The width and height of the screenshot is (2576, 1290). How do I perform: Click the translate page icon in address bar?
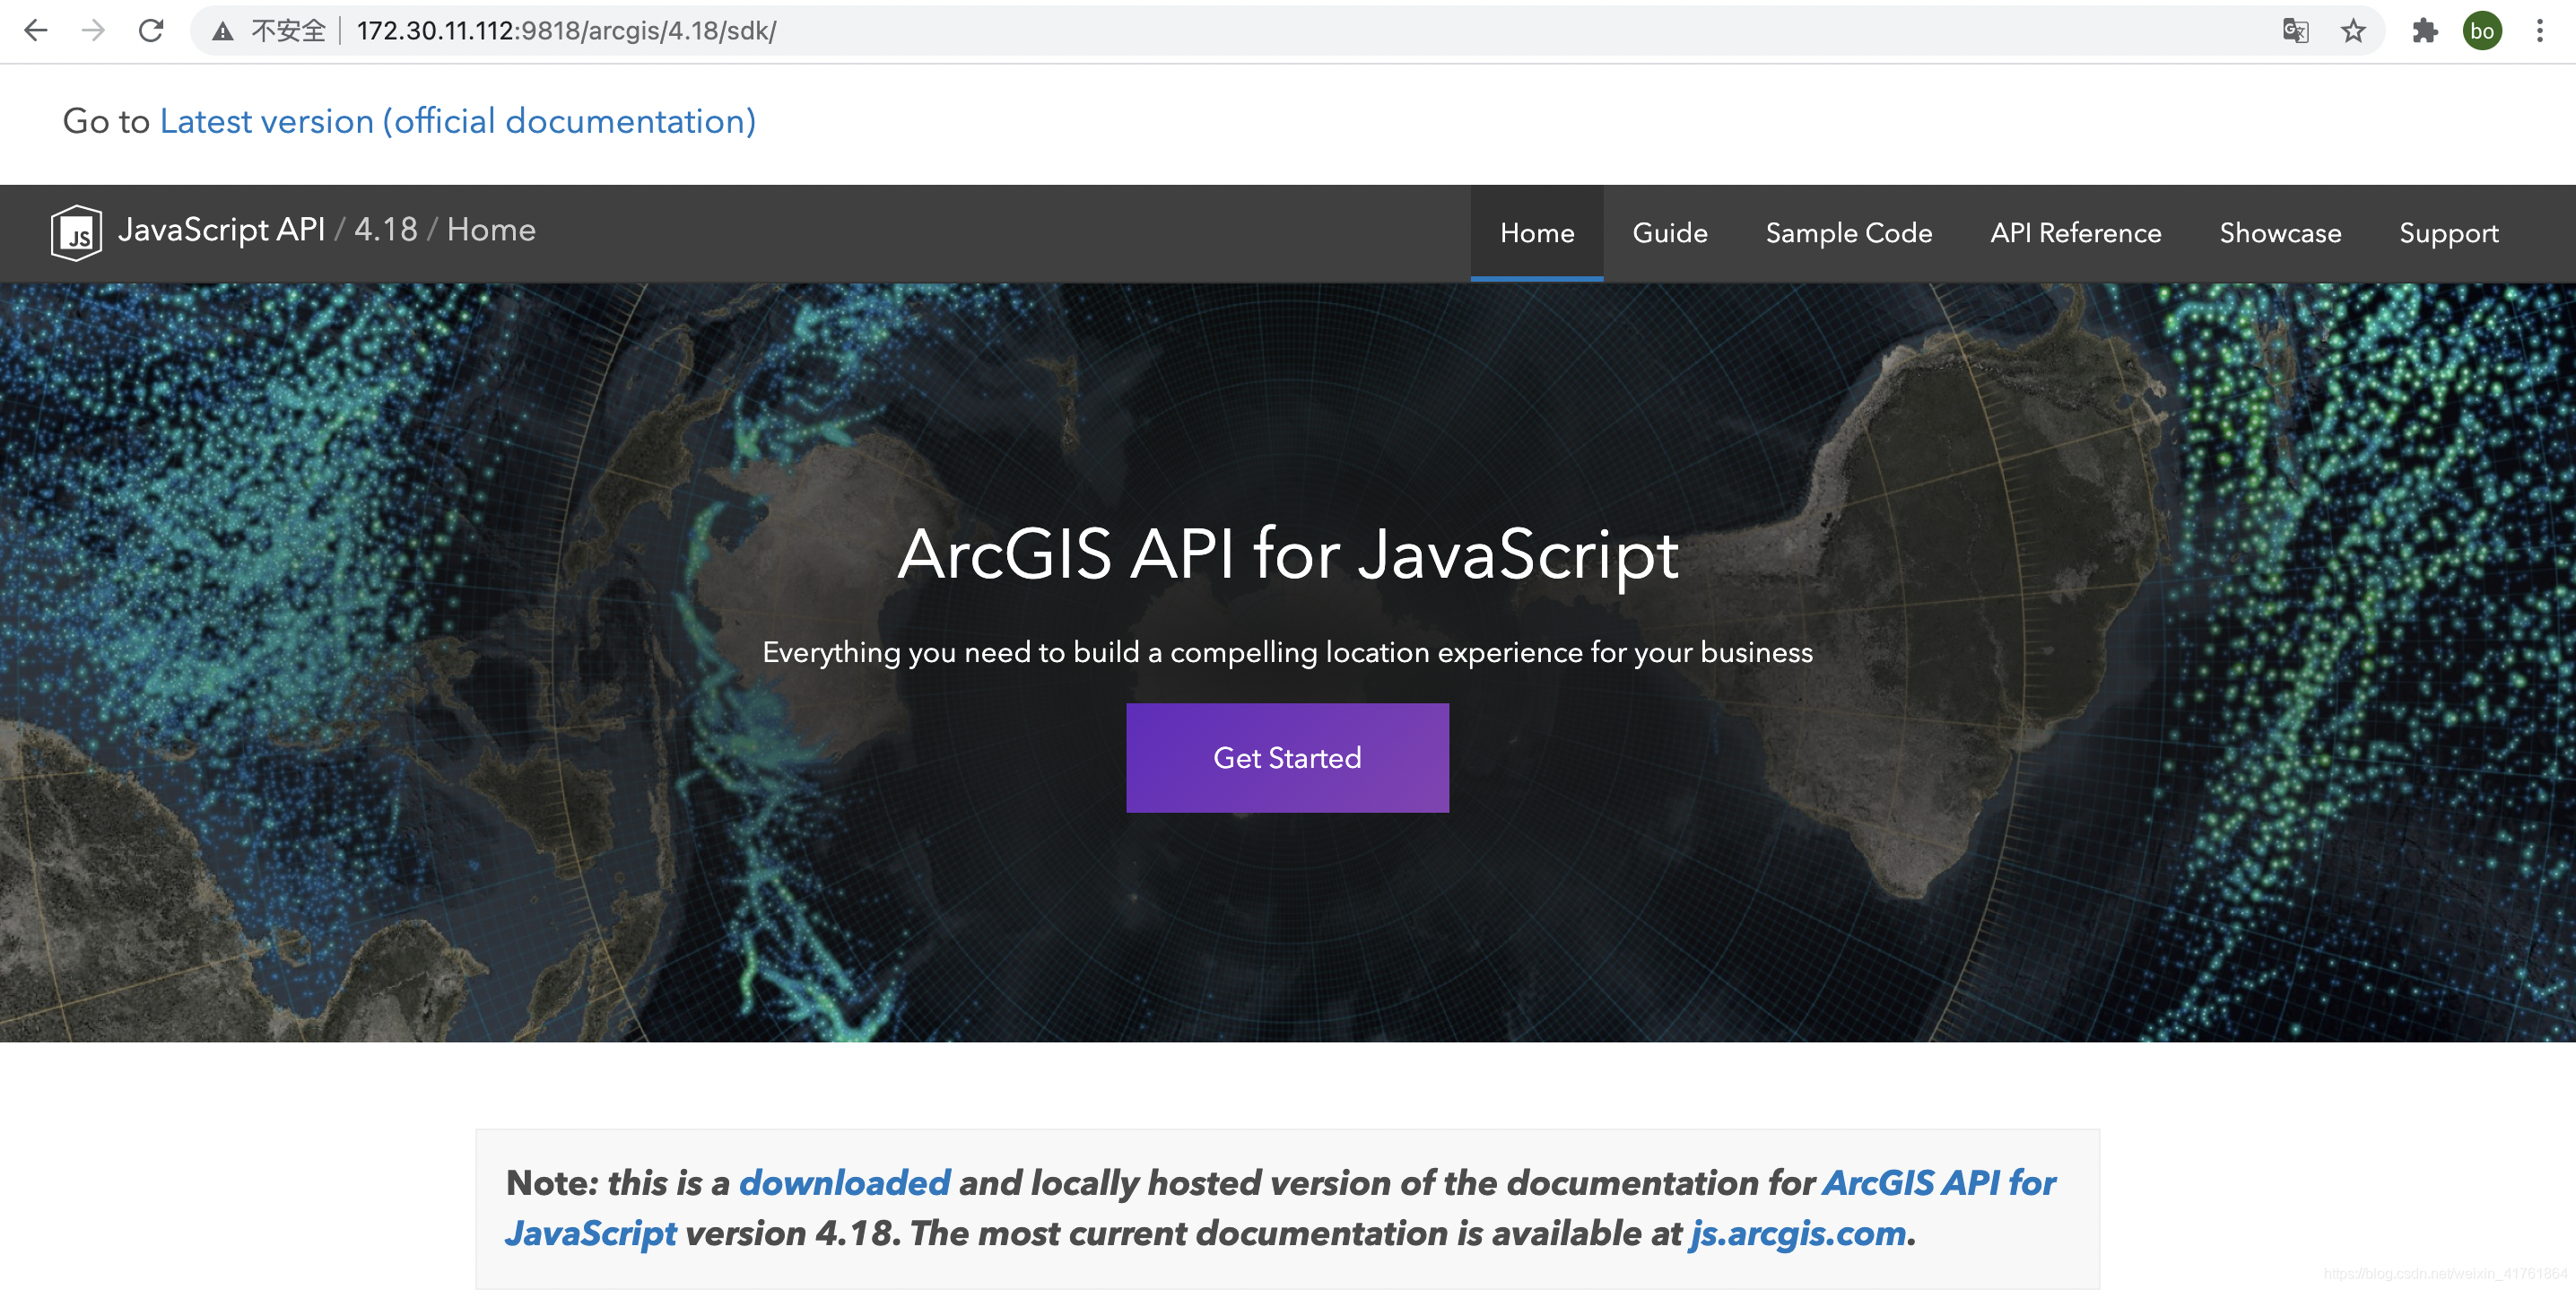click(2293, 30)
